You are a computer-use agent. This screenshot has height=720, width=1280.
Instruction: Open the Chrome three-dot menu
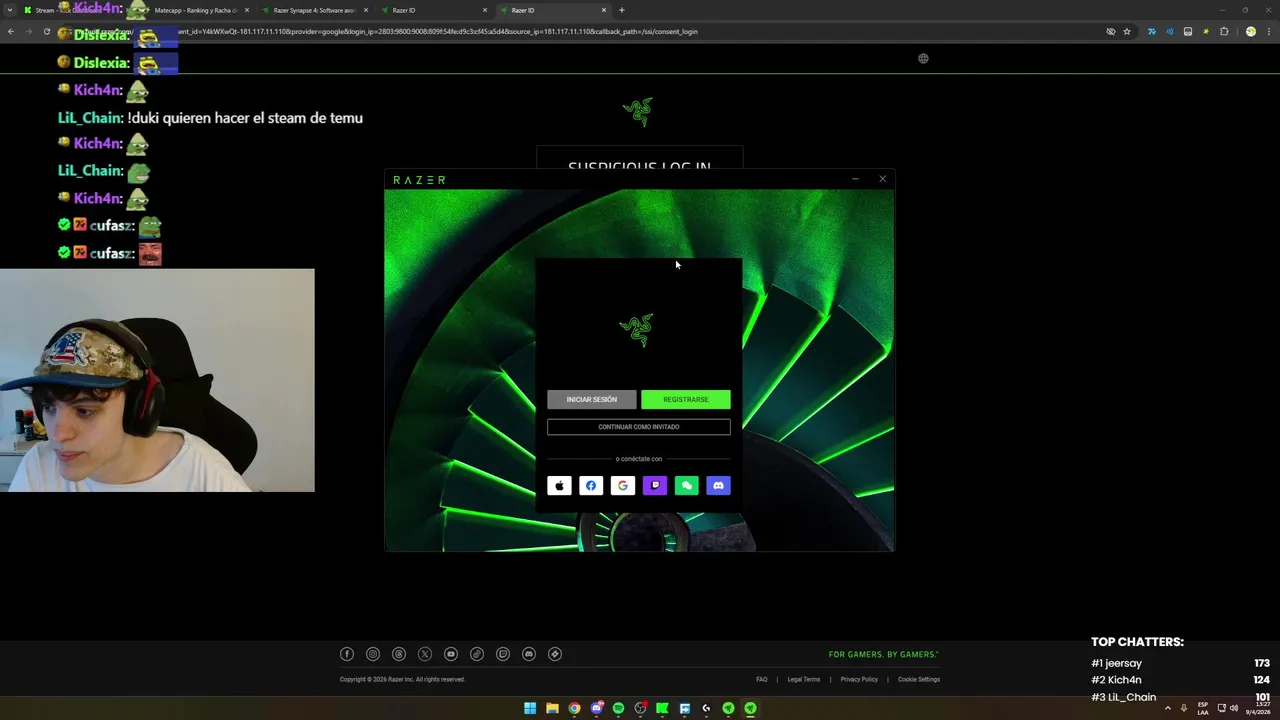click(x=1268, y=31)
